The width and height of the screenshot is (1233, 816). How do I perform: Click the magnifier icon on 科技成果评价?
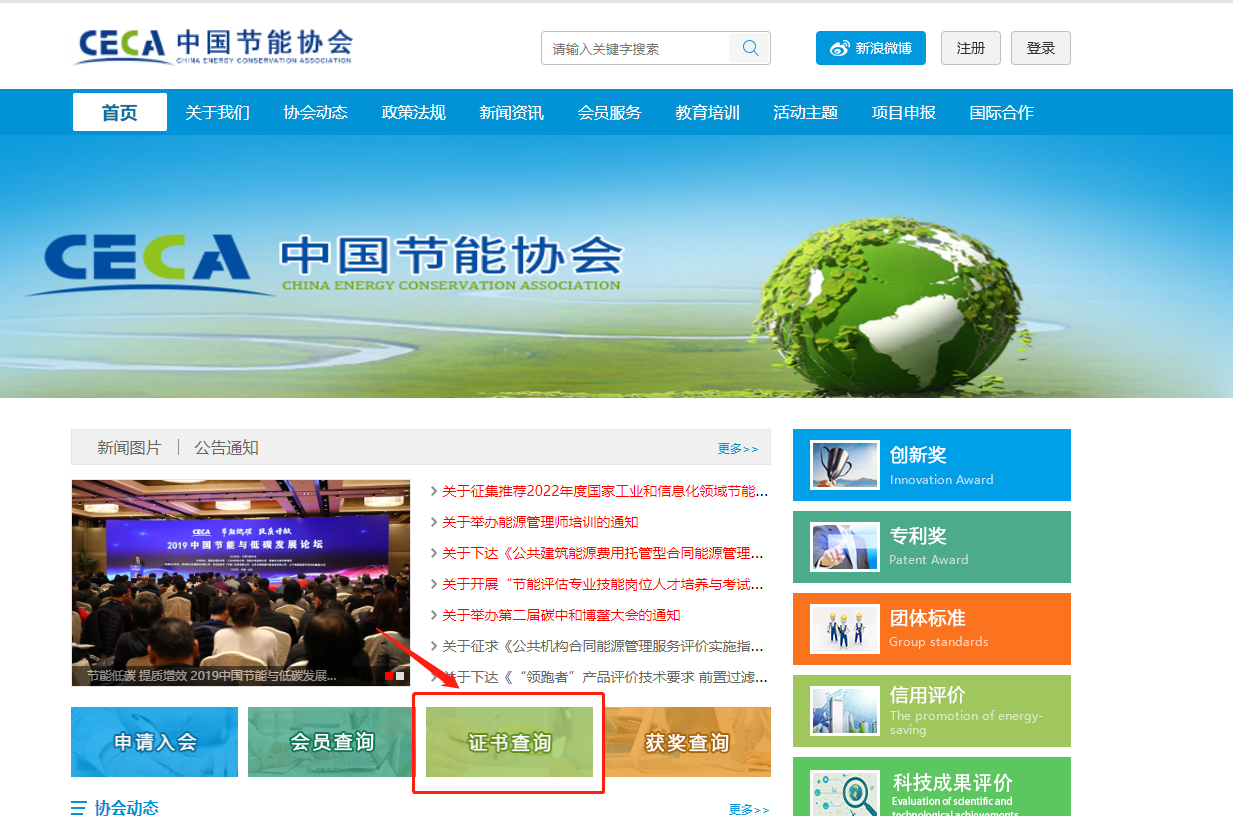[845, 793]
